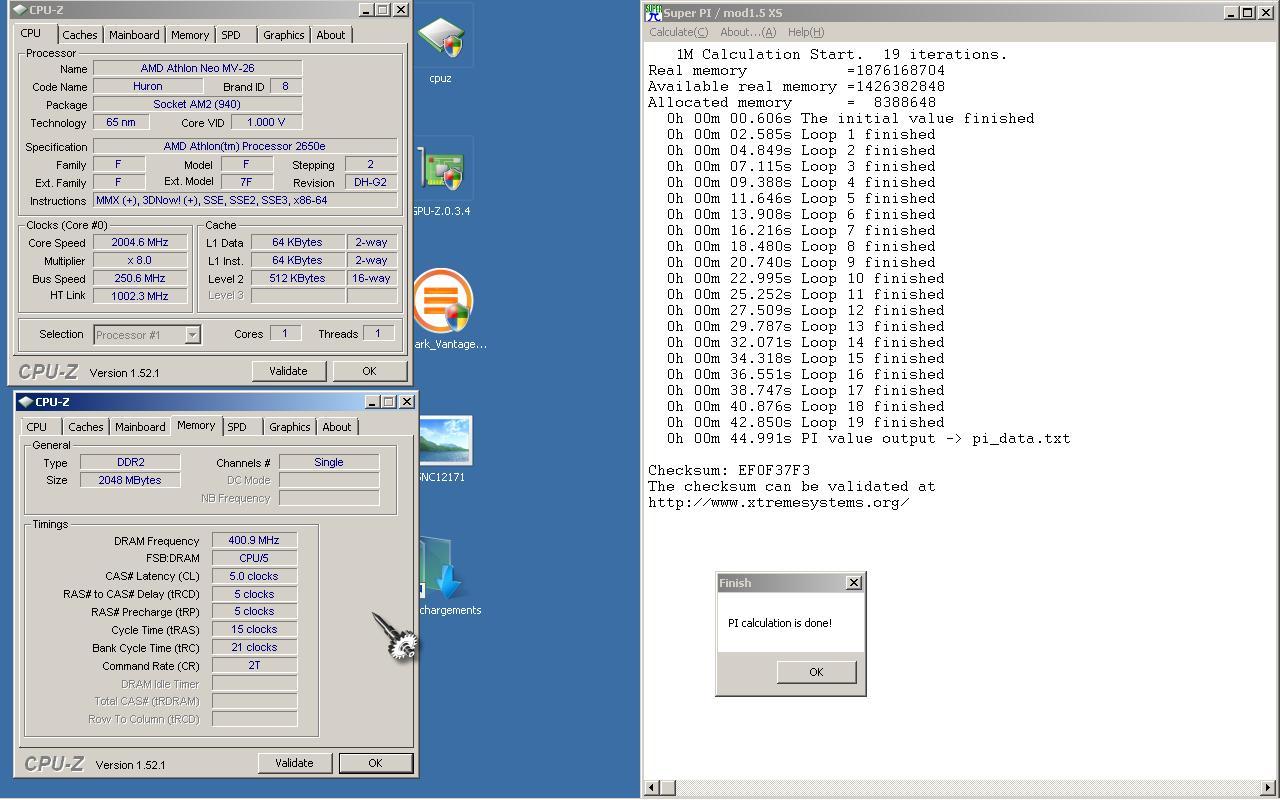Switch to Mainboard tab in upper CPU-Z

click(x=134, y=35)
